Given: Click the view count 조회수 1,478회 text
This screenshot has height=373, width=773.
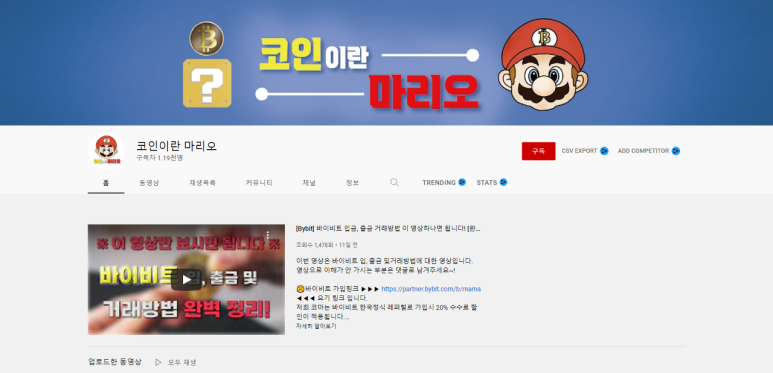Looking at the screenshot, I should pyautogui.click(x=315, y=245).
